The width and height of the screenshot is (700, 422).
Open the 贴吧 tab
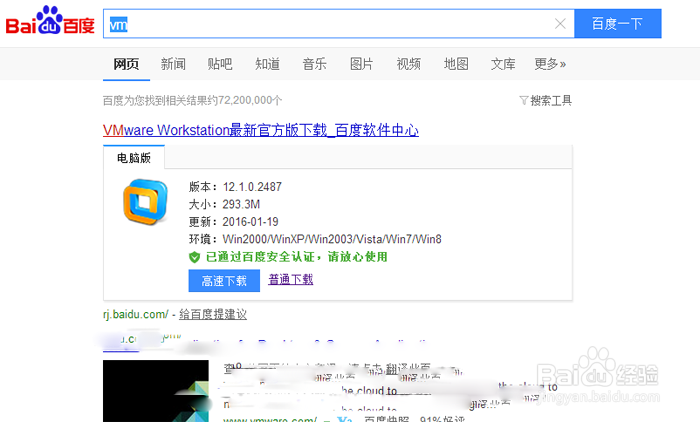tap(220, 64)
